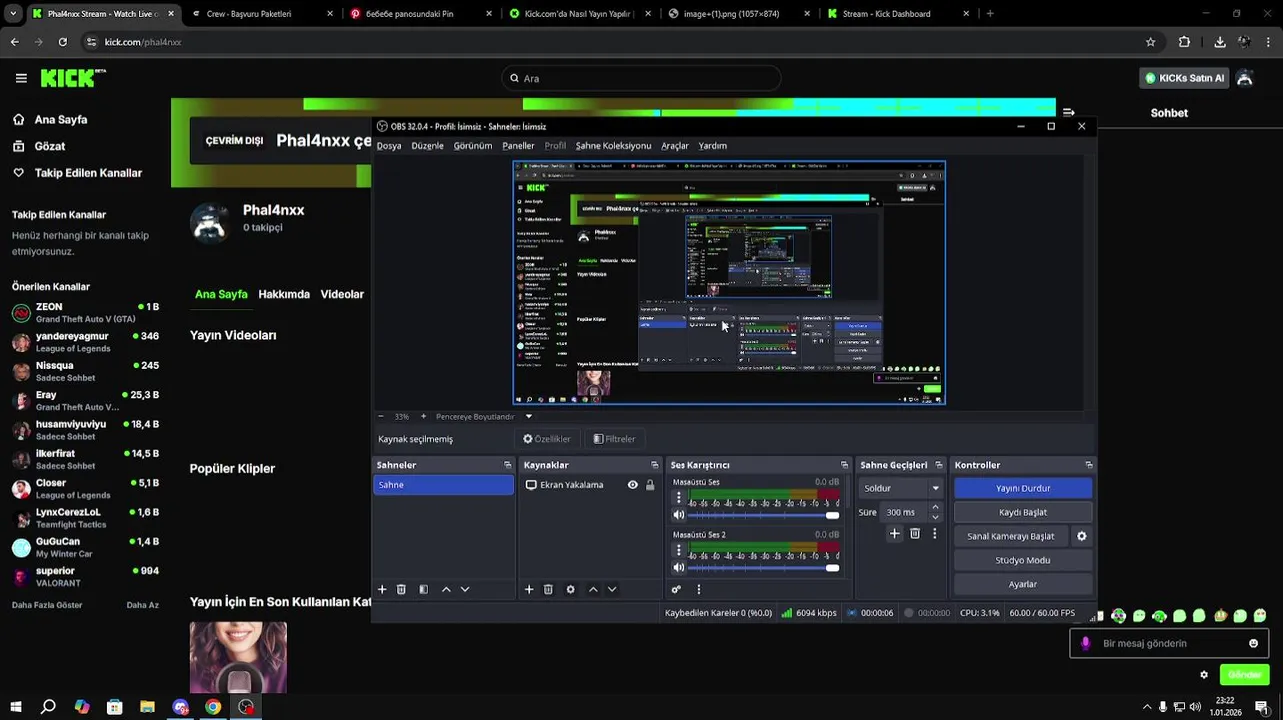Open the Yardım menu in OBS
1283x720 pixels.
coord(713,146)
